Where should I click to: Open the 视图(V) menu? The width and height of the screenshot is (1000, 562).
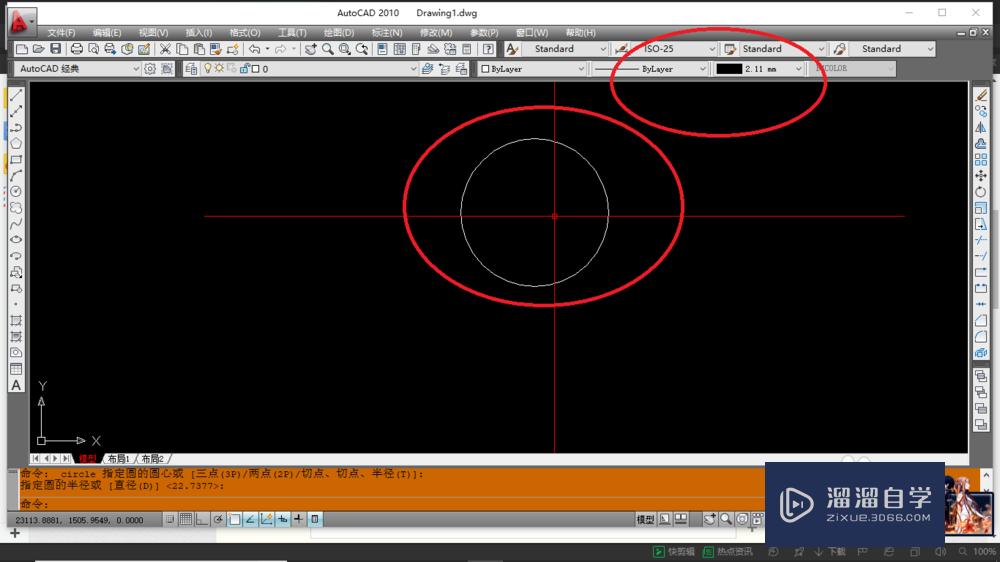pos(154,33)
